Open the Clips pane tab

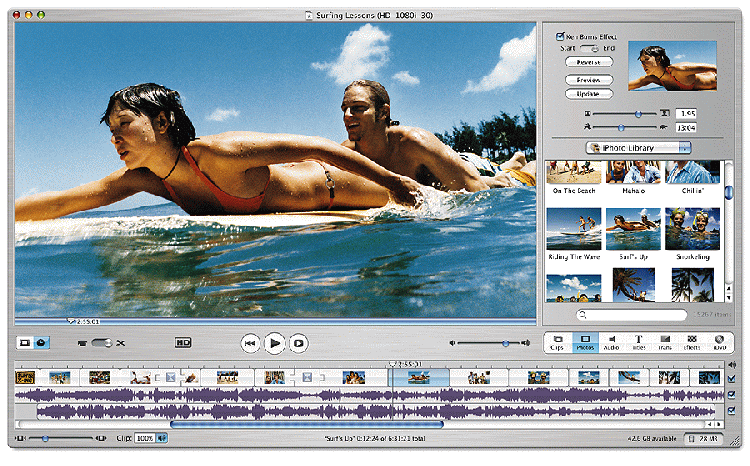pos(557,343)
